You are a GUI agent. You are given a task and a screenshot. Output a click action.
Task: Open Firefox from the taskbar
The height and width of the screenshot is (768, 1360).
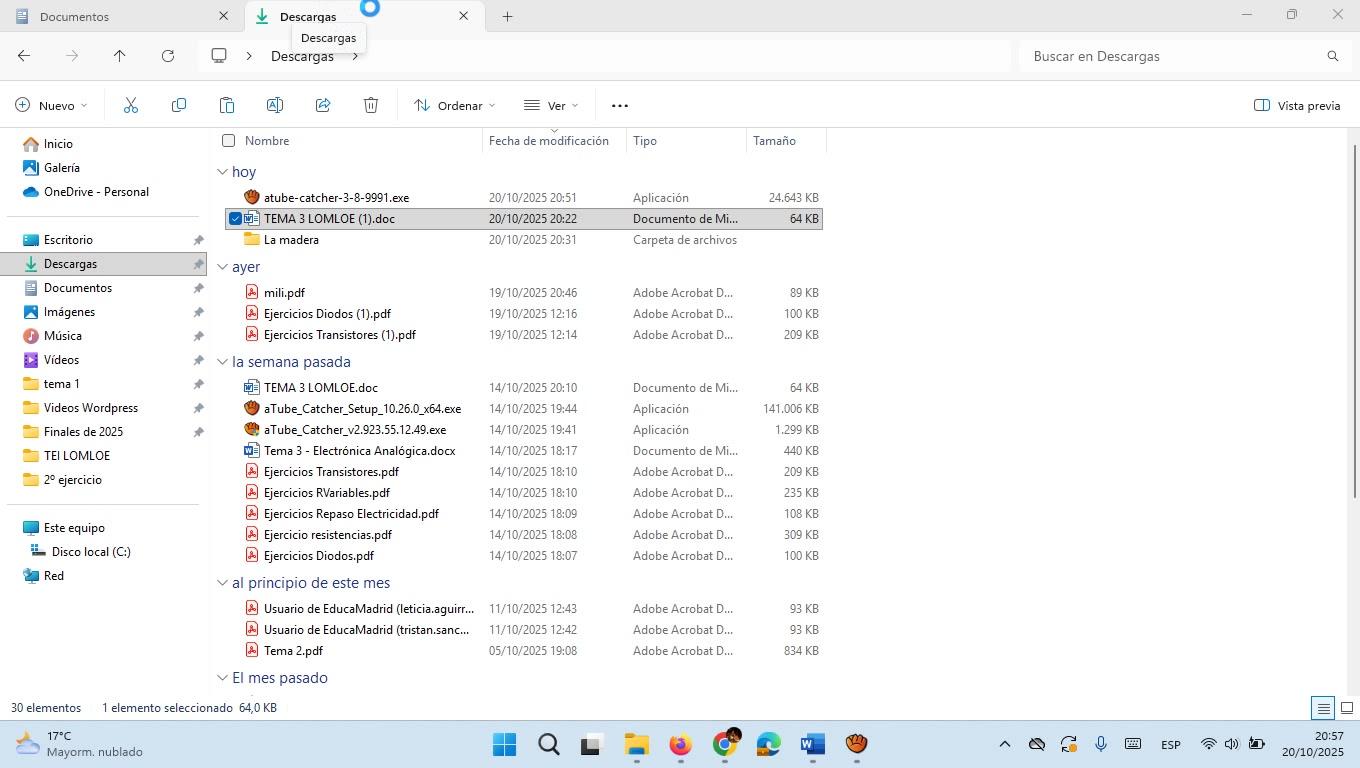(680, 745)
